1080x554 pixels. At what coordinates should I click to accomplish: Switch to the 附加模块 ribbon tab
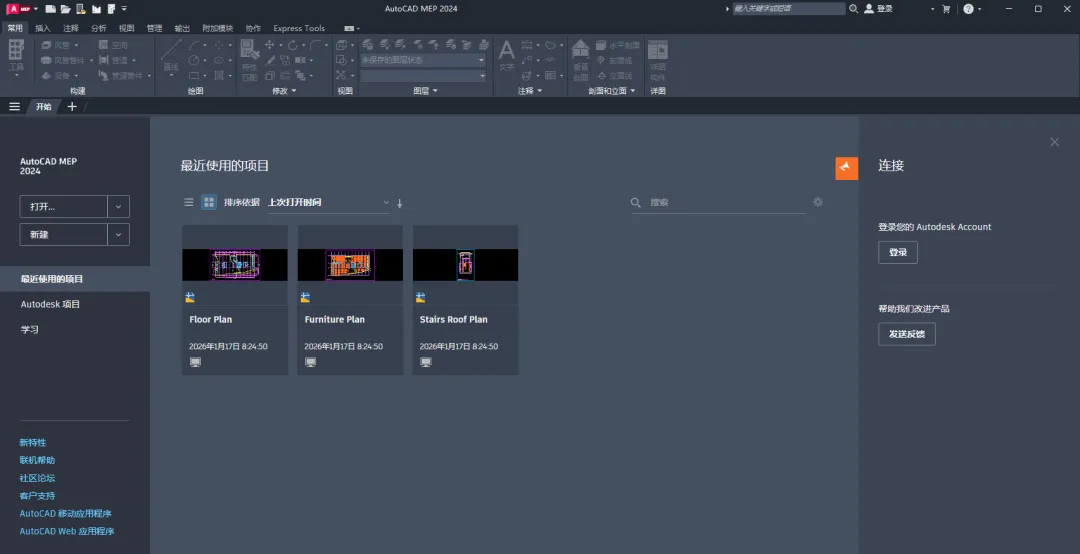pos(218,28)
